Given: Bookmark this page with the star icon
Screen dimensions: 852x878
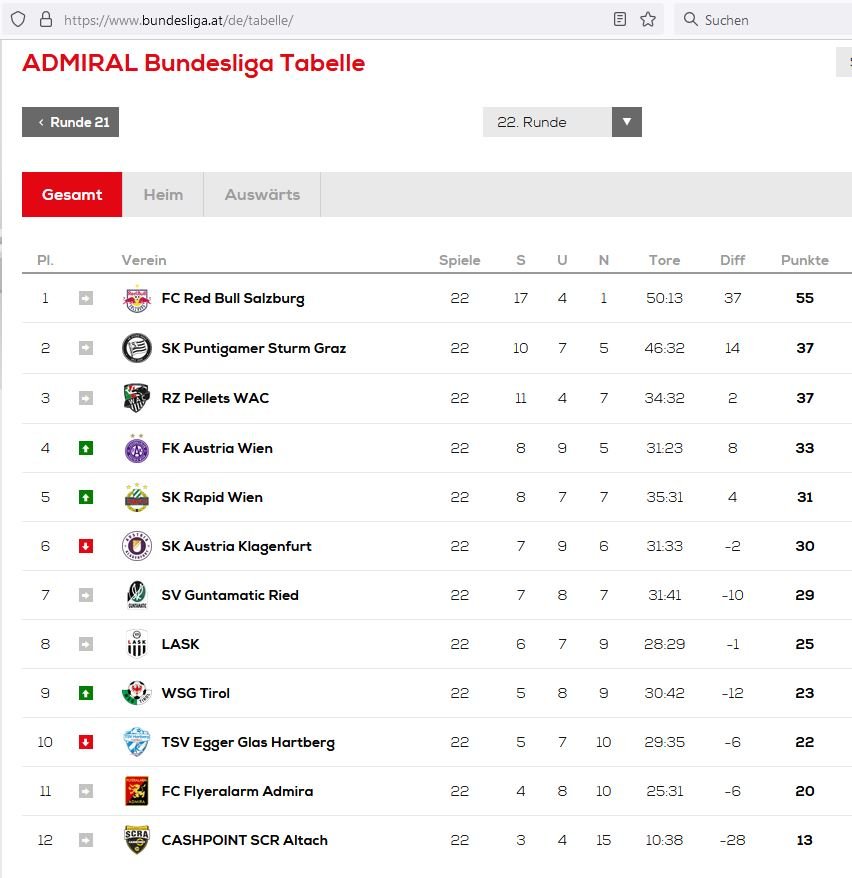Looking at the screenshot, I should (648, 20).
